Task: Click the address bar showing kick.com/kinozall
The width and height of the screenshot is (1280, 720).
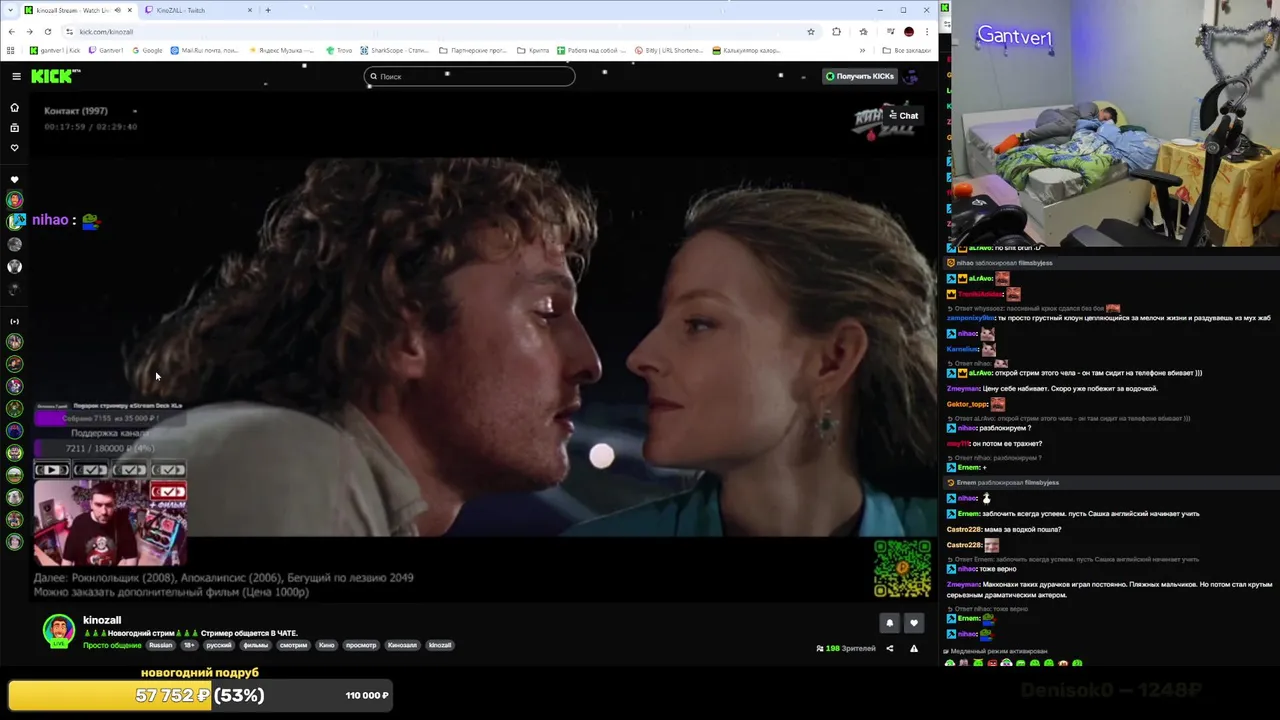Action: pyautogui.click(x=440, y=31)
